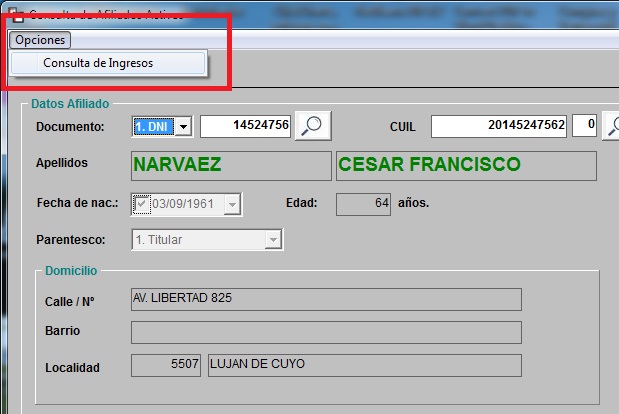Click the magnifier icon right of CUIL digit
Image resolution: width=619 pixels, height=414 pixels.
click(x=611, y=126)
